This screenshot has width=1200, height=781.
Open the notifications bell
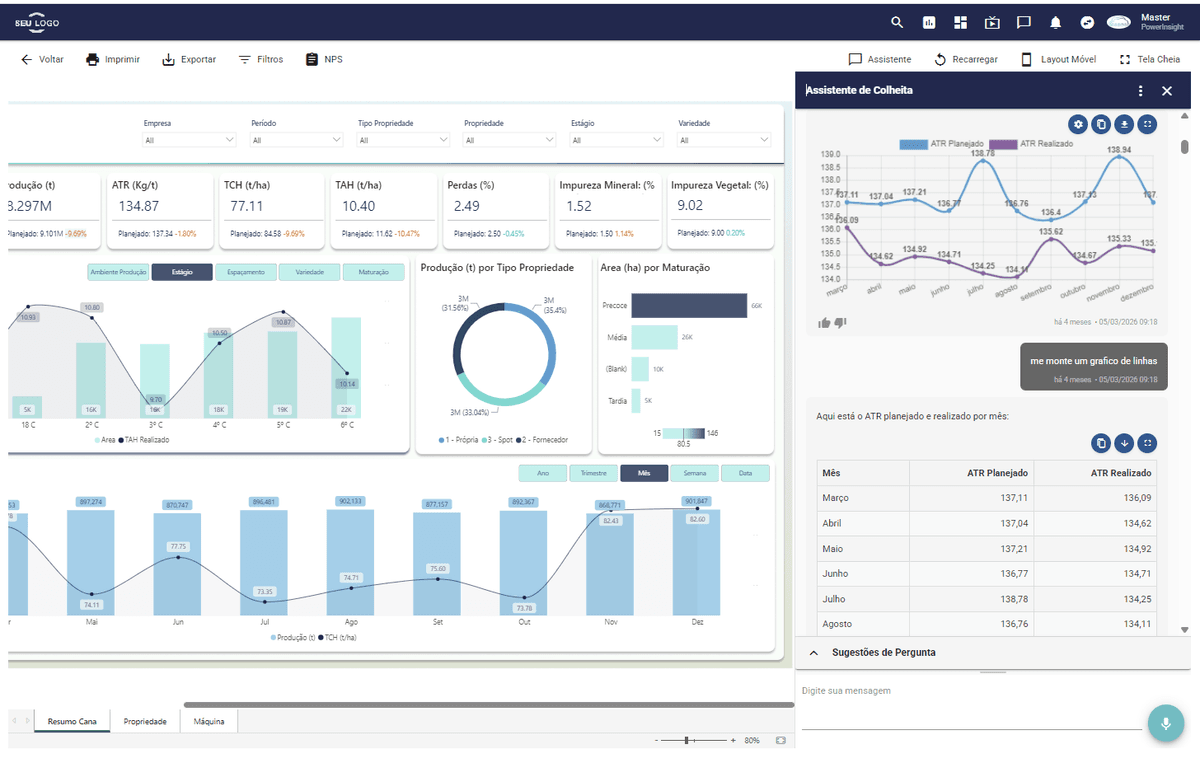[x=1055, y=22]
